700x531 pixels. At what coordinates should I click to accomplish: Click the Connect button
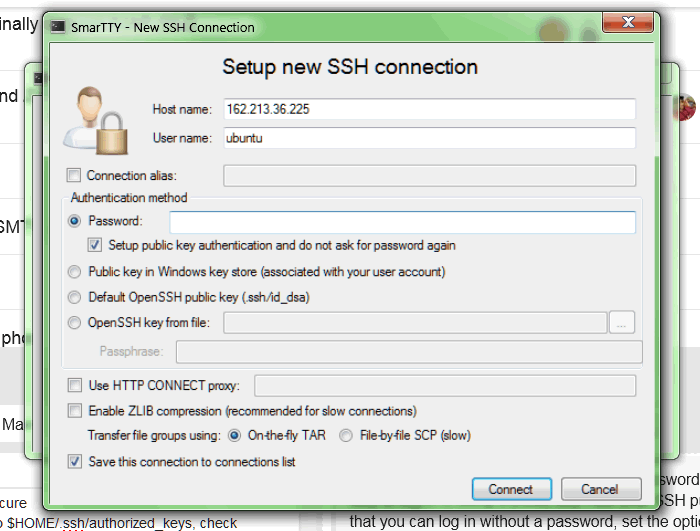coord(512,489)
